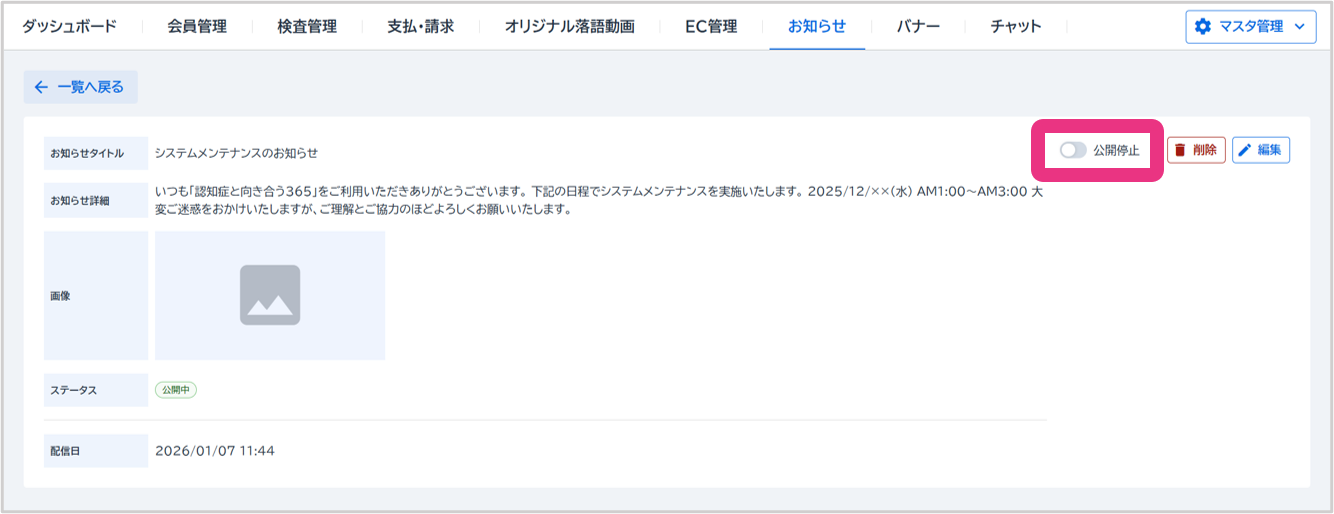The height and width of the screenshot is (514, 1334).
Task: Select the active お知らせ tab
Action: (817, 26)
